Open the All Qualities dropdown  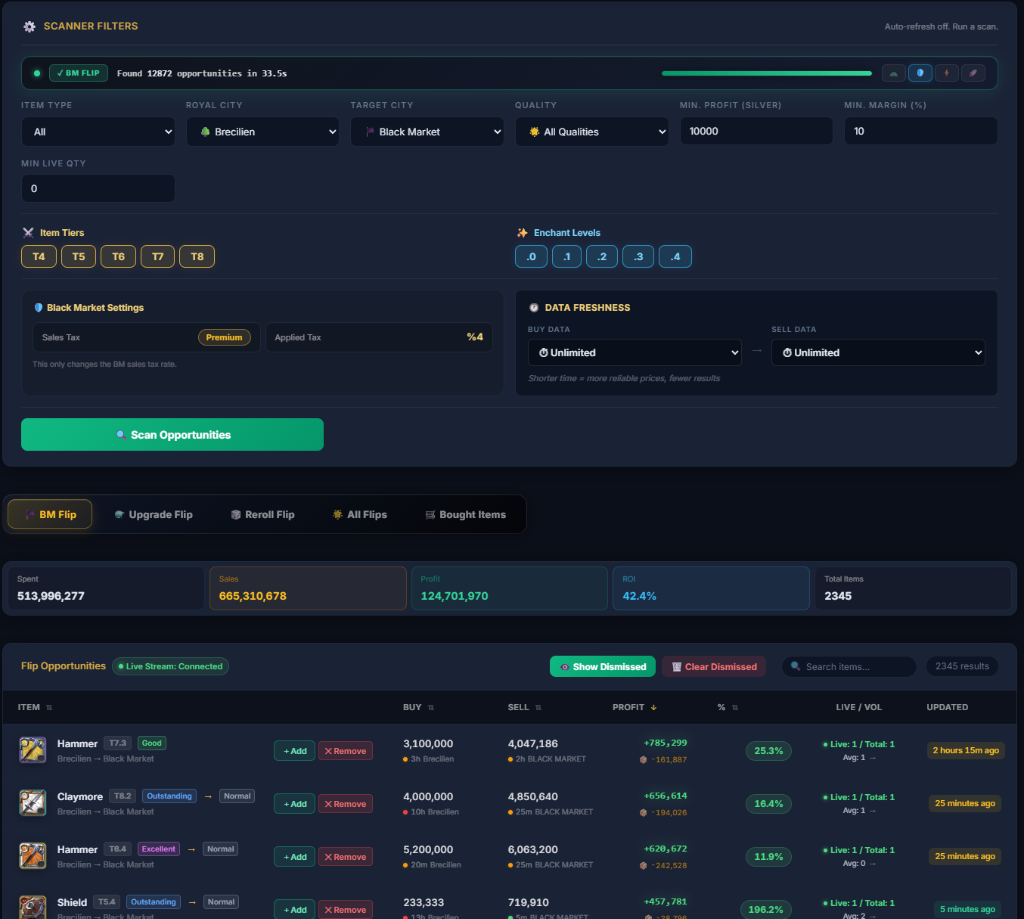592,132
